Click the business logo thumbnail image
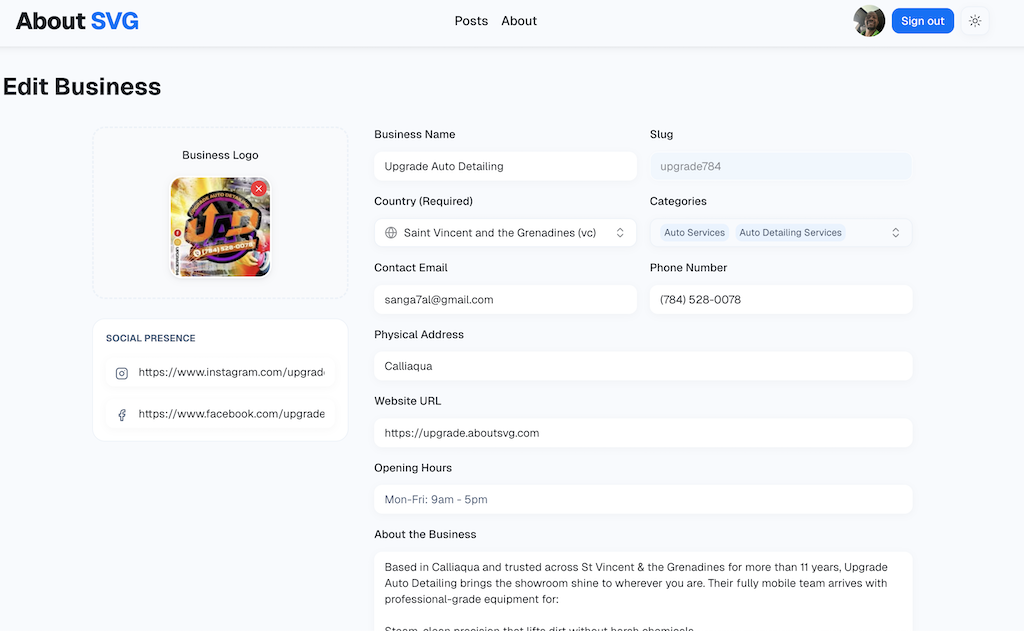 click(x=220, y=227)
